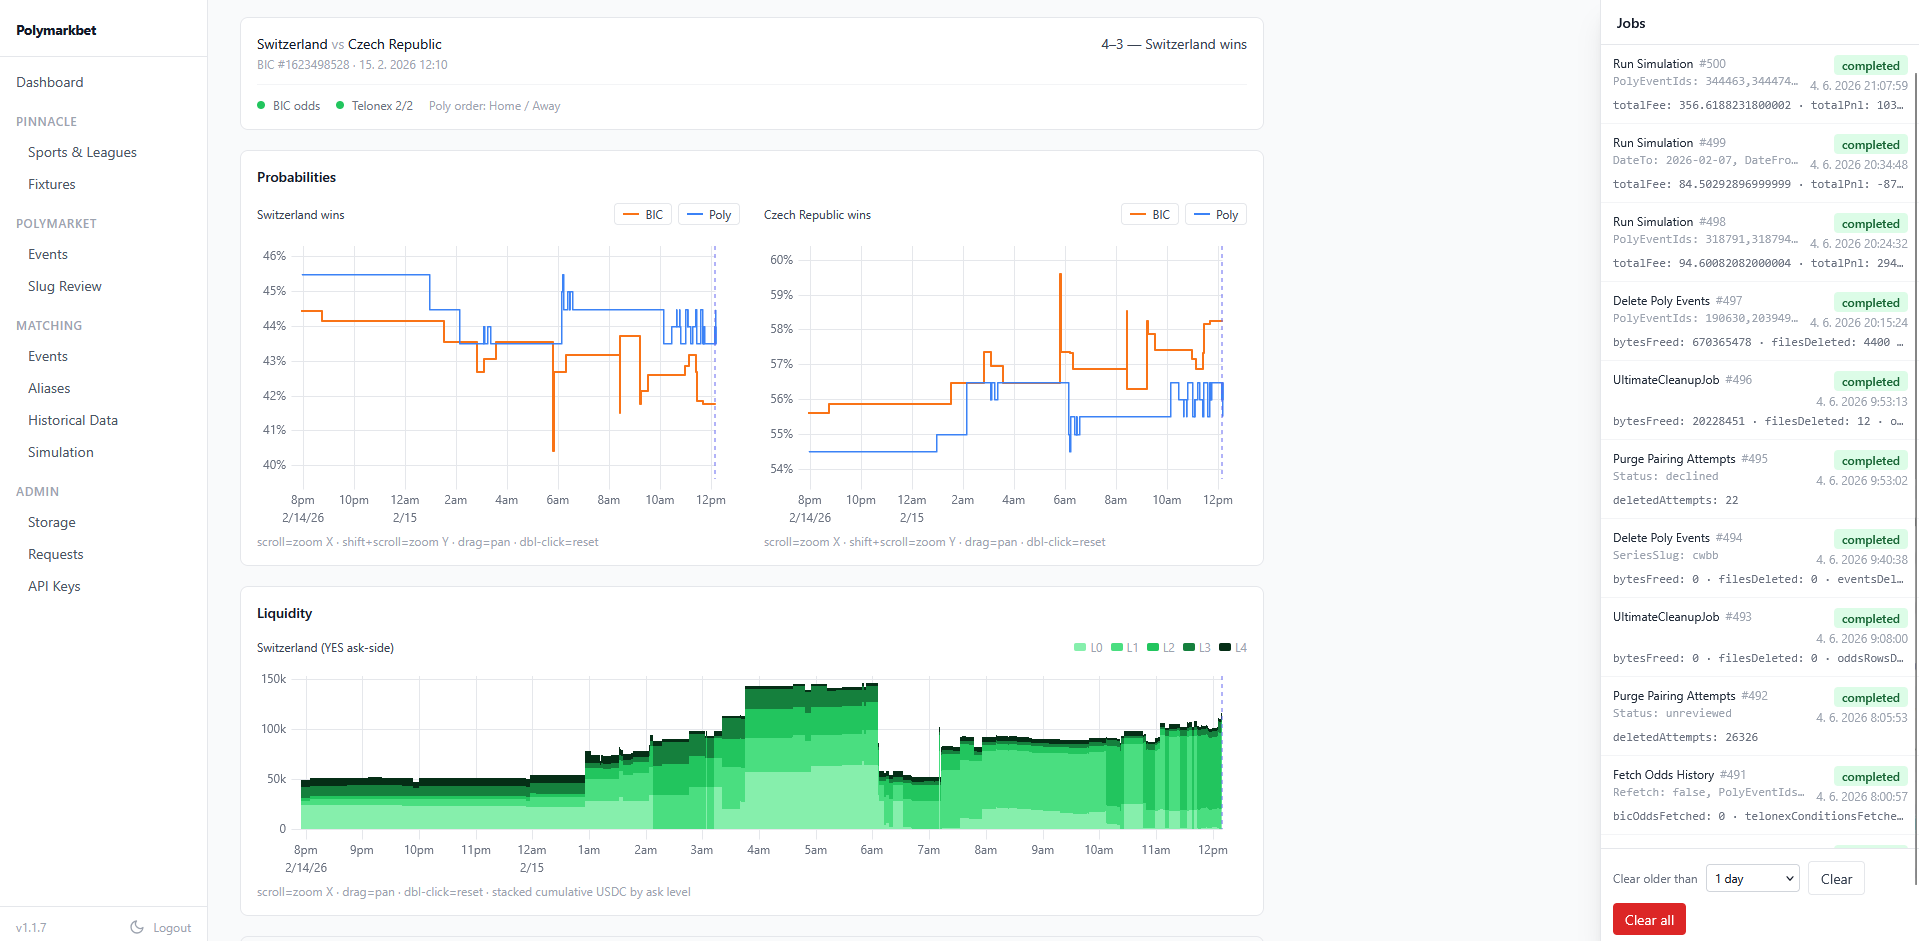Click the red Clear all button
Image resolution: width=1919 pixels, height=941 pixels.
tap(1649, 920)
